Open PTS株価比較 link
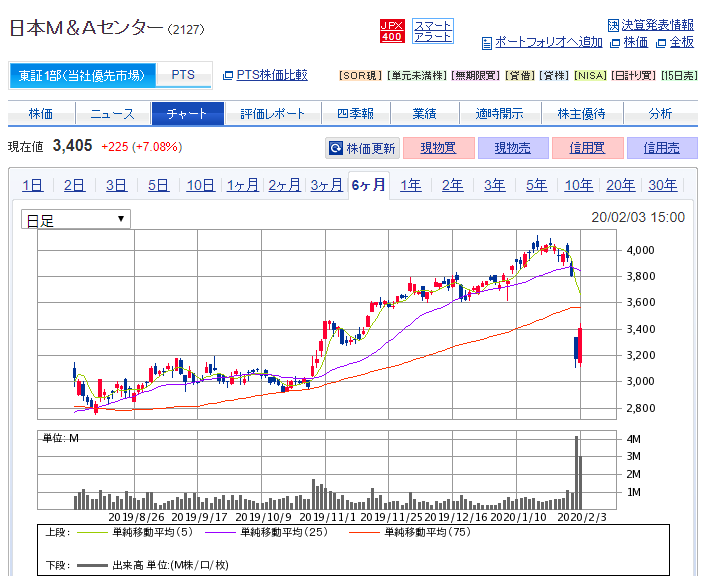Viewport: 705px width, 576px height. click(272, 75)
